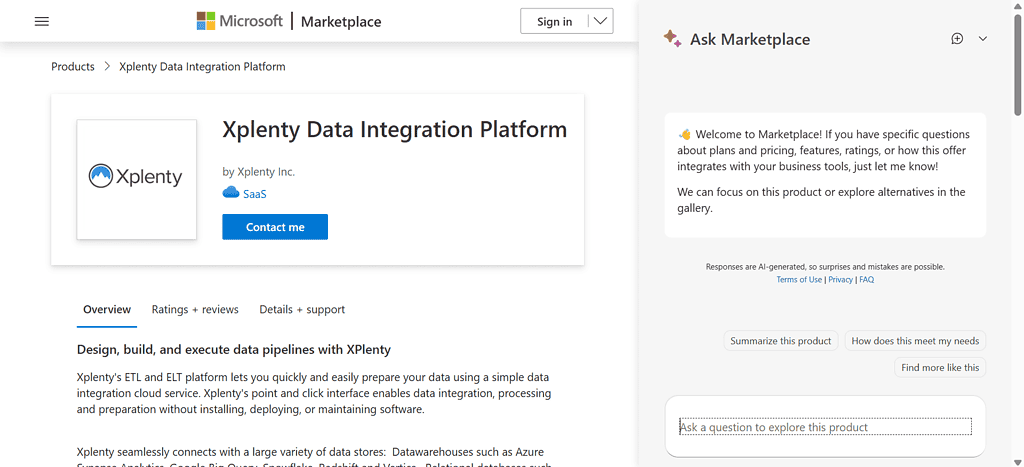Click the Xplenty logo thumbnail
Viewport: 1024px width, 467px height.
pos(136,179)
